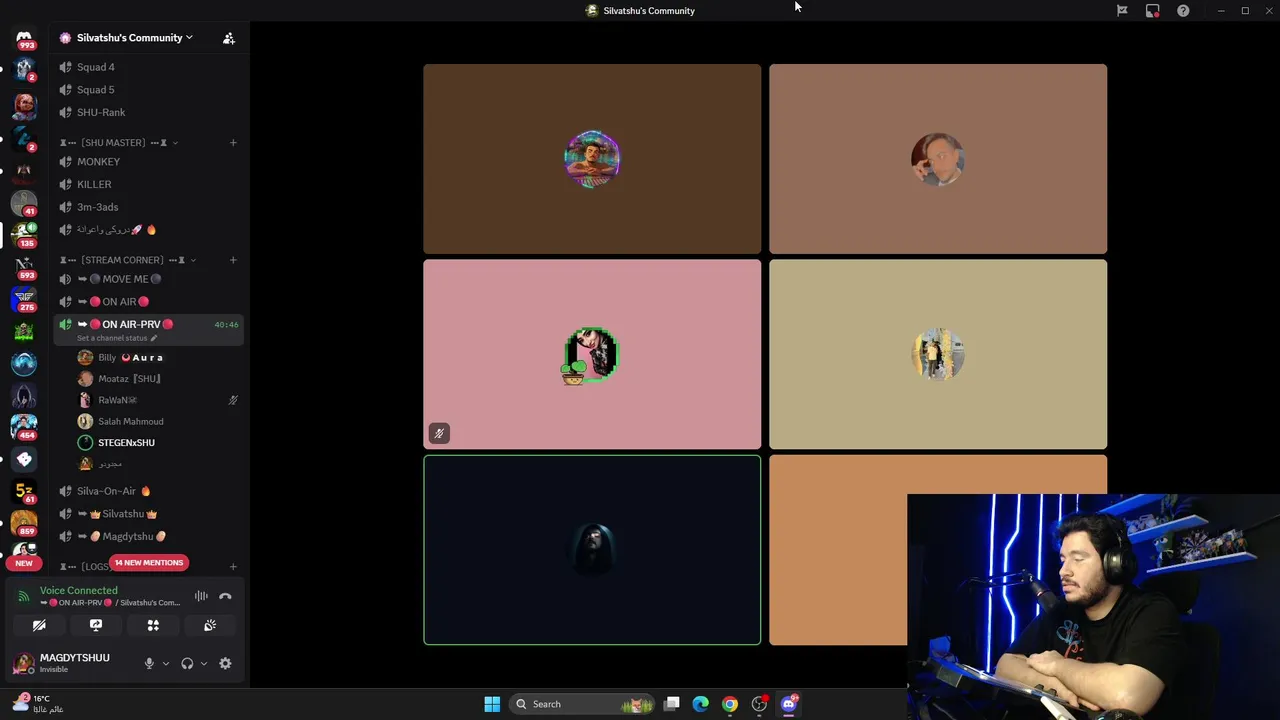Open the server icon with 454 badge
Image resolution: width=1280 pixels, height=720 pixels.
(x=24, y=427)
